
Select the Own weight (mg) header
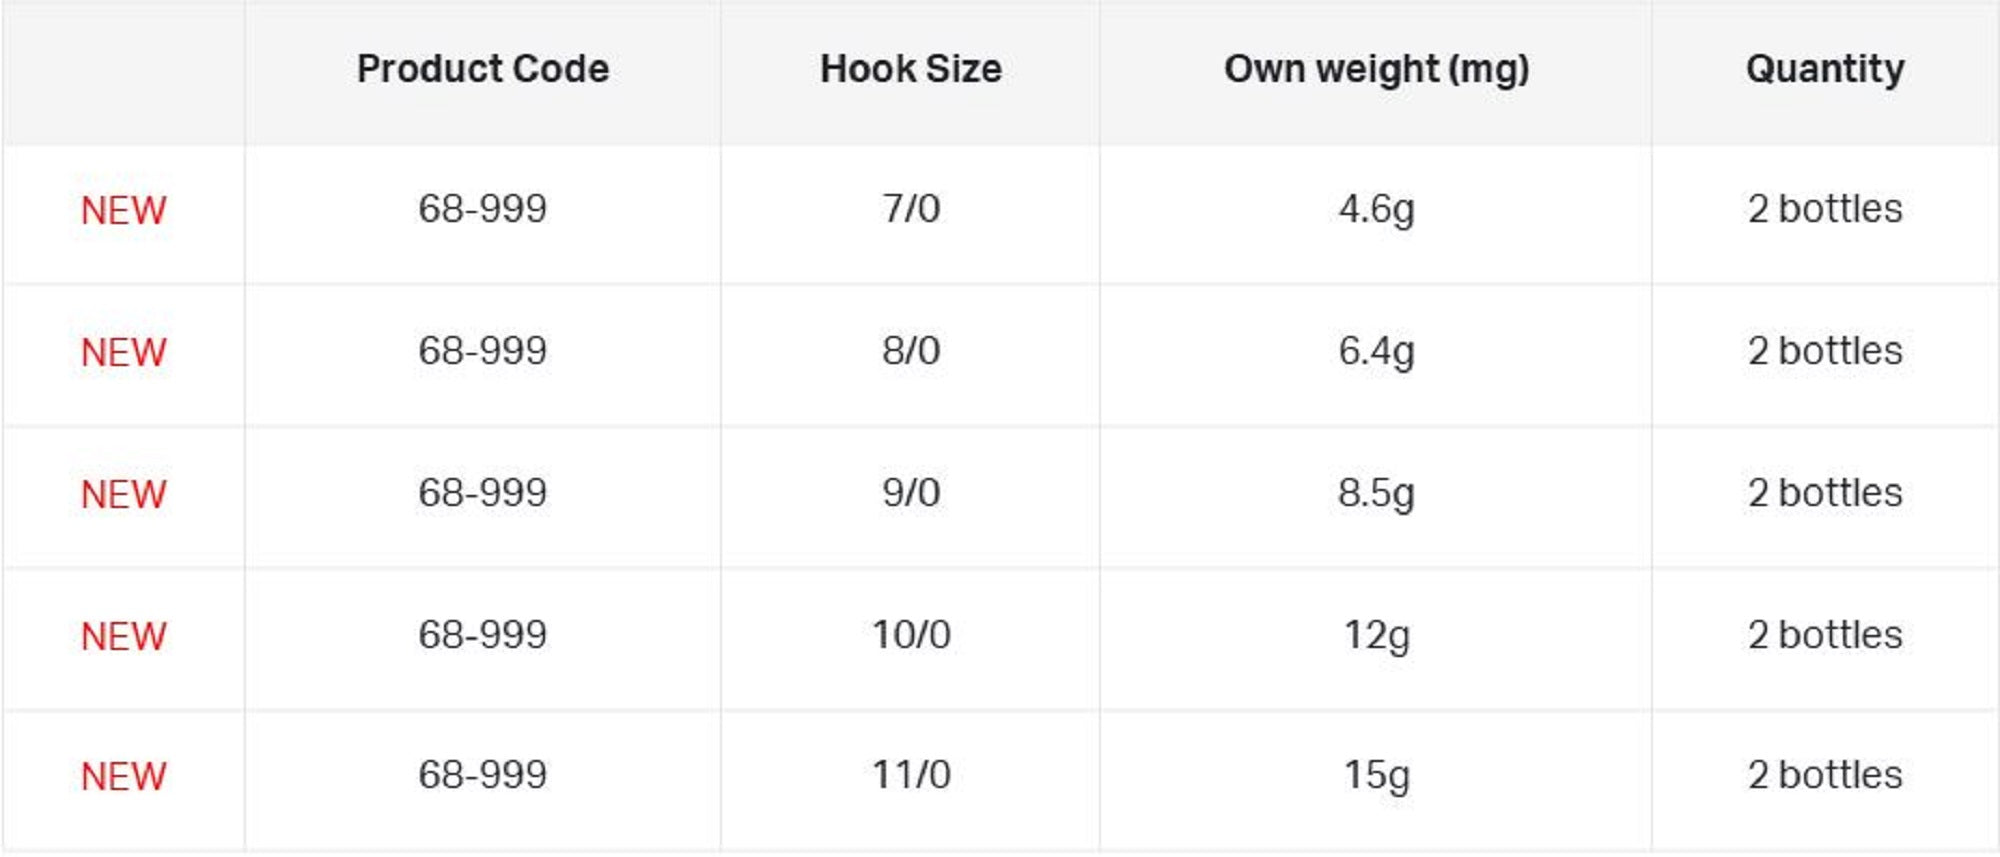(x=1376, y=69)
